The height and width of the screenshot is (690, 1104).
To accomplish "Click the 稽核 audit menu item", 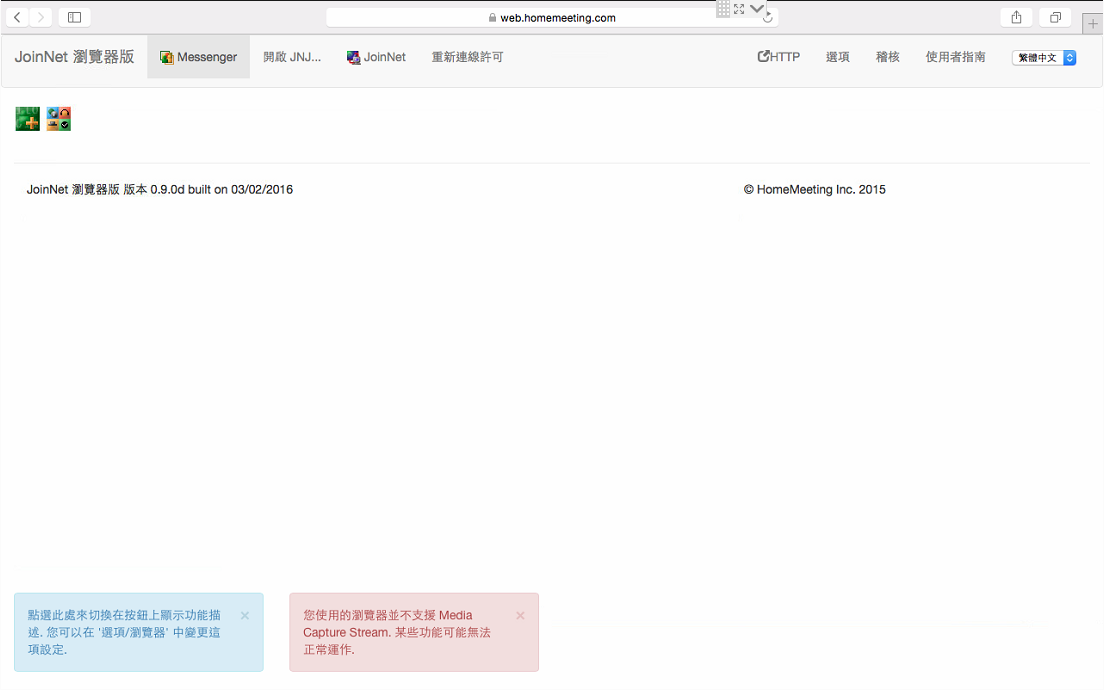I will pos(888,57).
